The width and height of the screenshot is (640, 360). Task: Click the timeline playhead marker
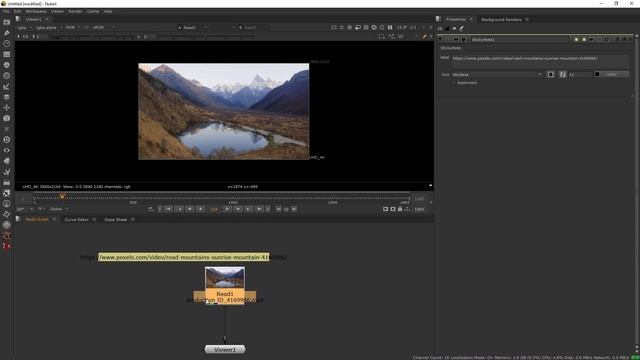[62, 196]
